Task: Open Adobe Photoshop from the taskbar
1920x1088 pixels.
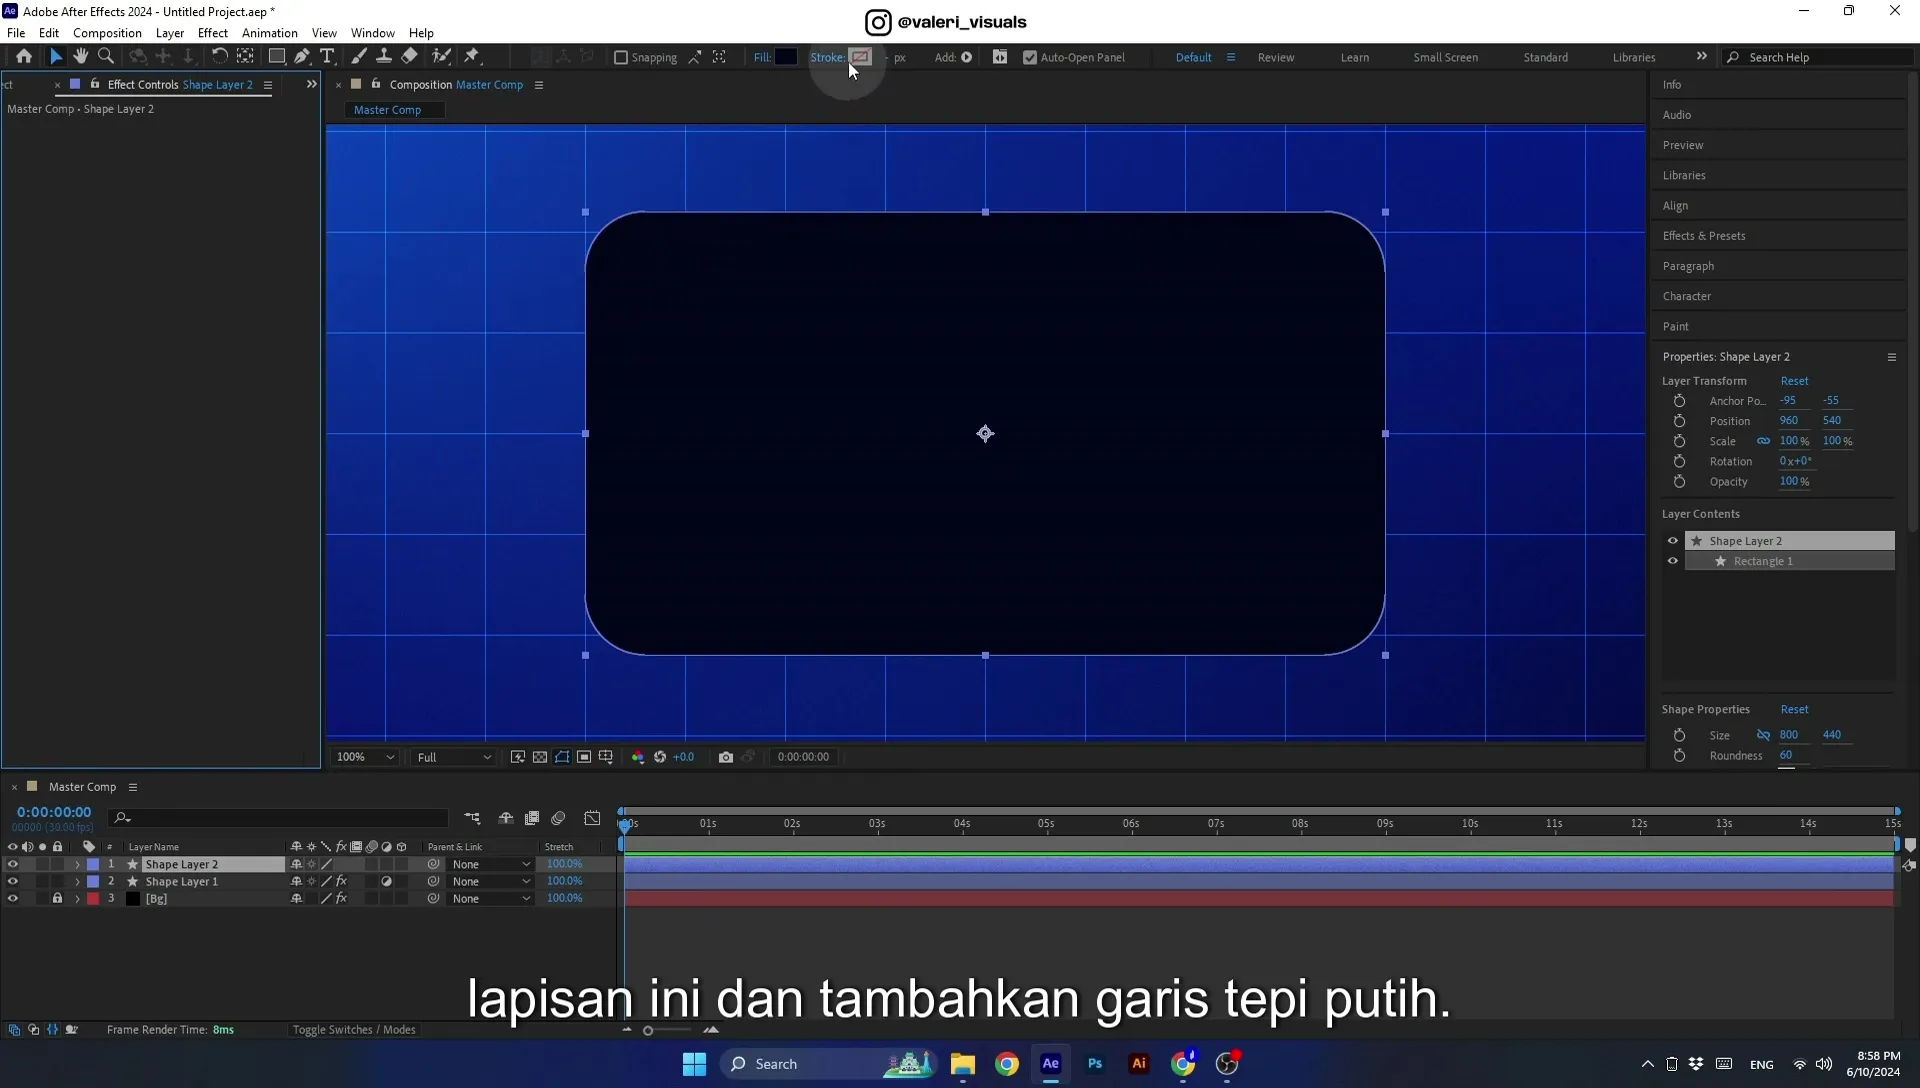Action: [x=1095, y=1064]
